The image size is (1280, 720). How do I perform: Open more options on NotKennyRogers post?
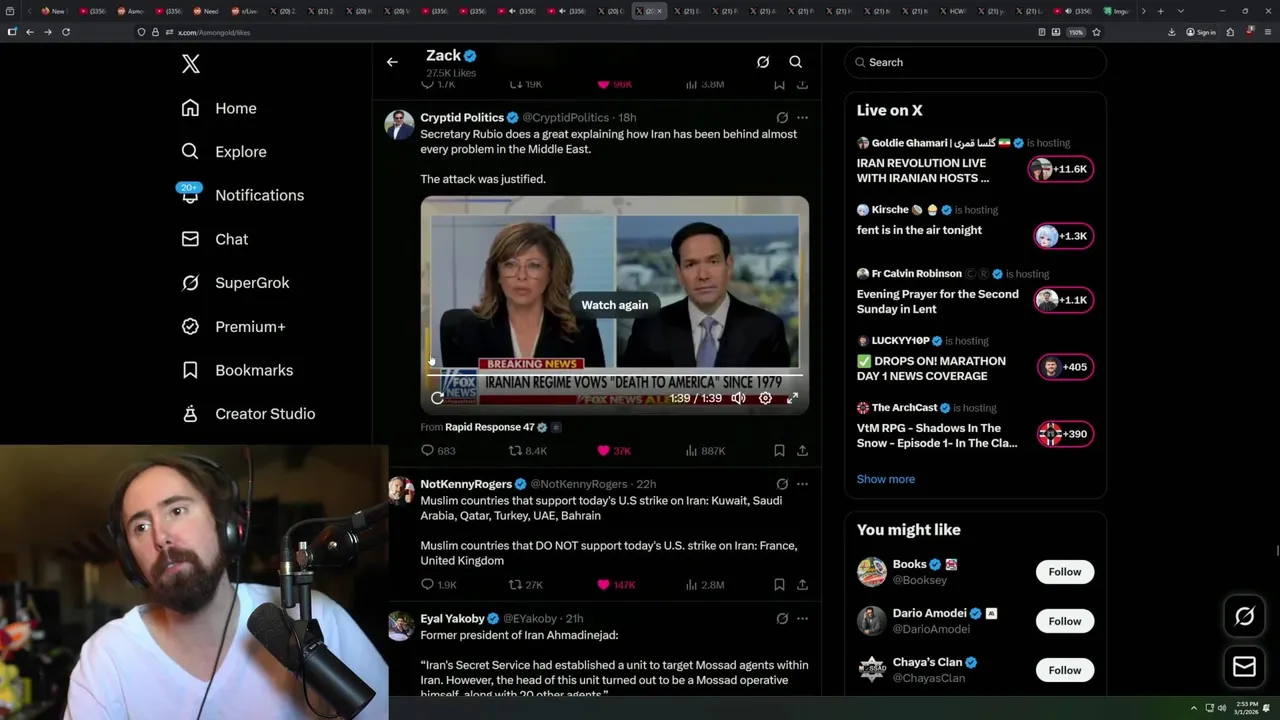pos(802,484)
